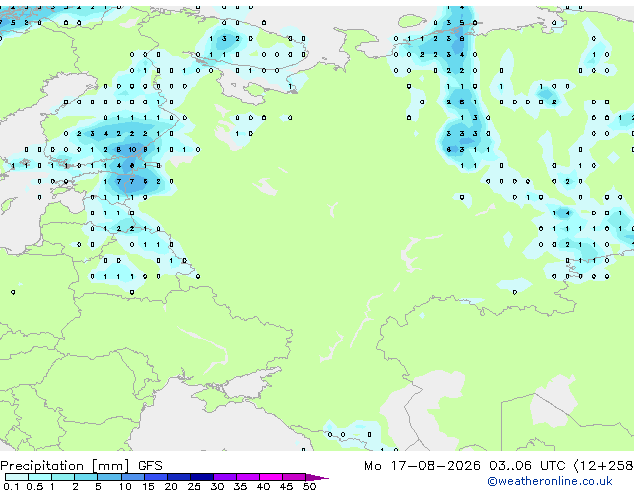Click the '35' legend scale label
Image resolution: width=634 pixels, height=490 pixels.
240,486
